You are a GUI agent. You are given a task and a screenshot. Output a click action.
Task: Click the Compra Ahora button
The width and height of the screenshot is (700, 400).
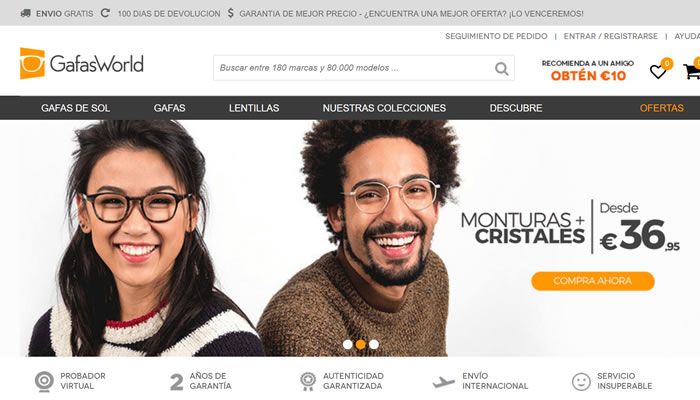[x=593, y=281]
